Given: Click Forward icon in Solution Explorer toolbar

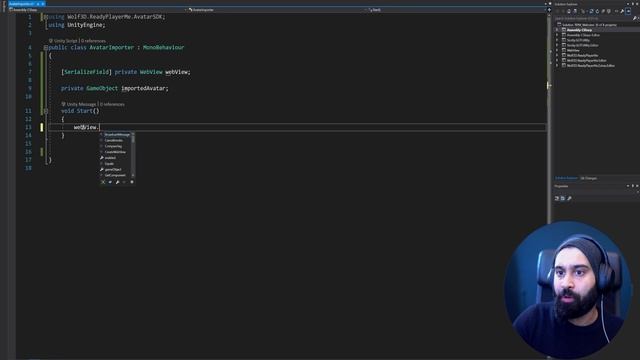Looking at the screenshot, I should point(563,11).
